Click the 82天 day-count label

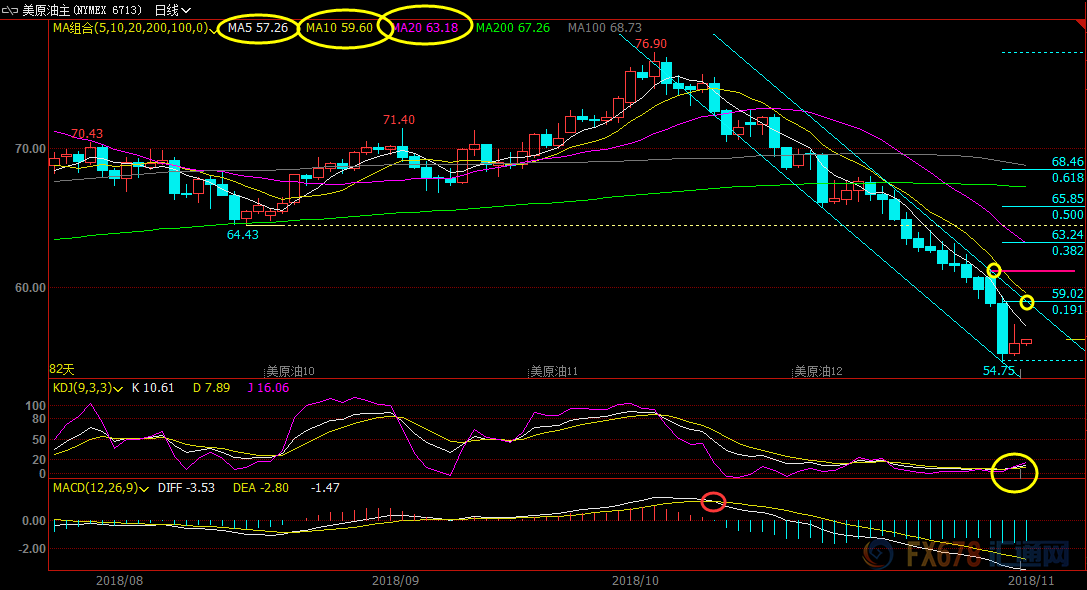pyautogui.click(x=62, y=370)
